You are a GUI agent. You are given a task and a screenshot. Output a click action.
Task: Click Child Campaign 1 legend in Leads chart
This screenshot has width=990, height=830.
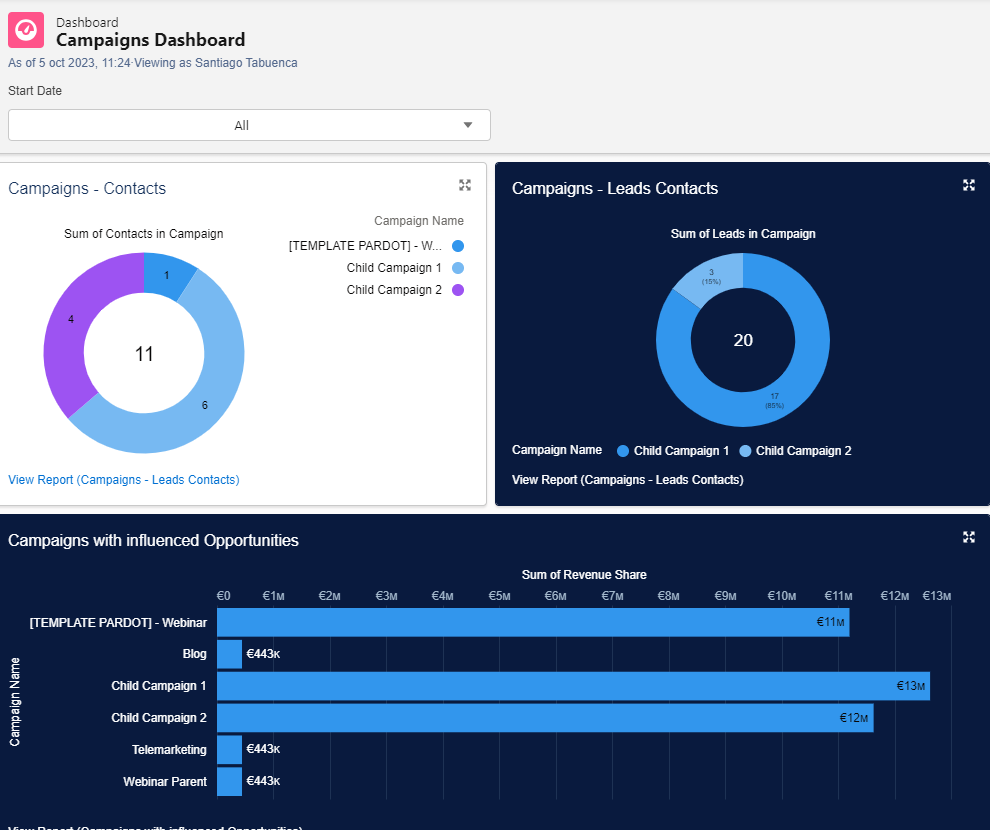click(x=674, y=451)
